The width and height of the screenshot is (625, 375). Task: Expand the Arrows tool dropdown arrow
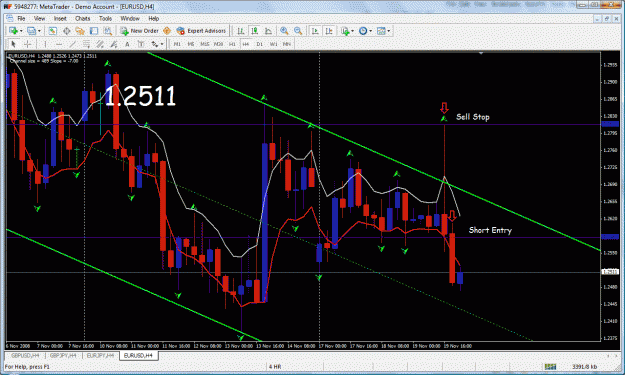[162, 44]
